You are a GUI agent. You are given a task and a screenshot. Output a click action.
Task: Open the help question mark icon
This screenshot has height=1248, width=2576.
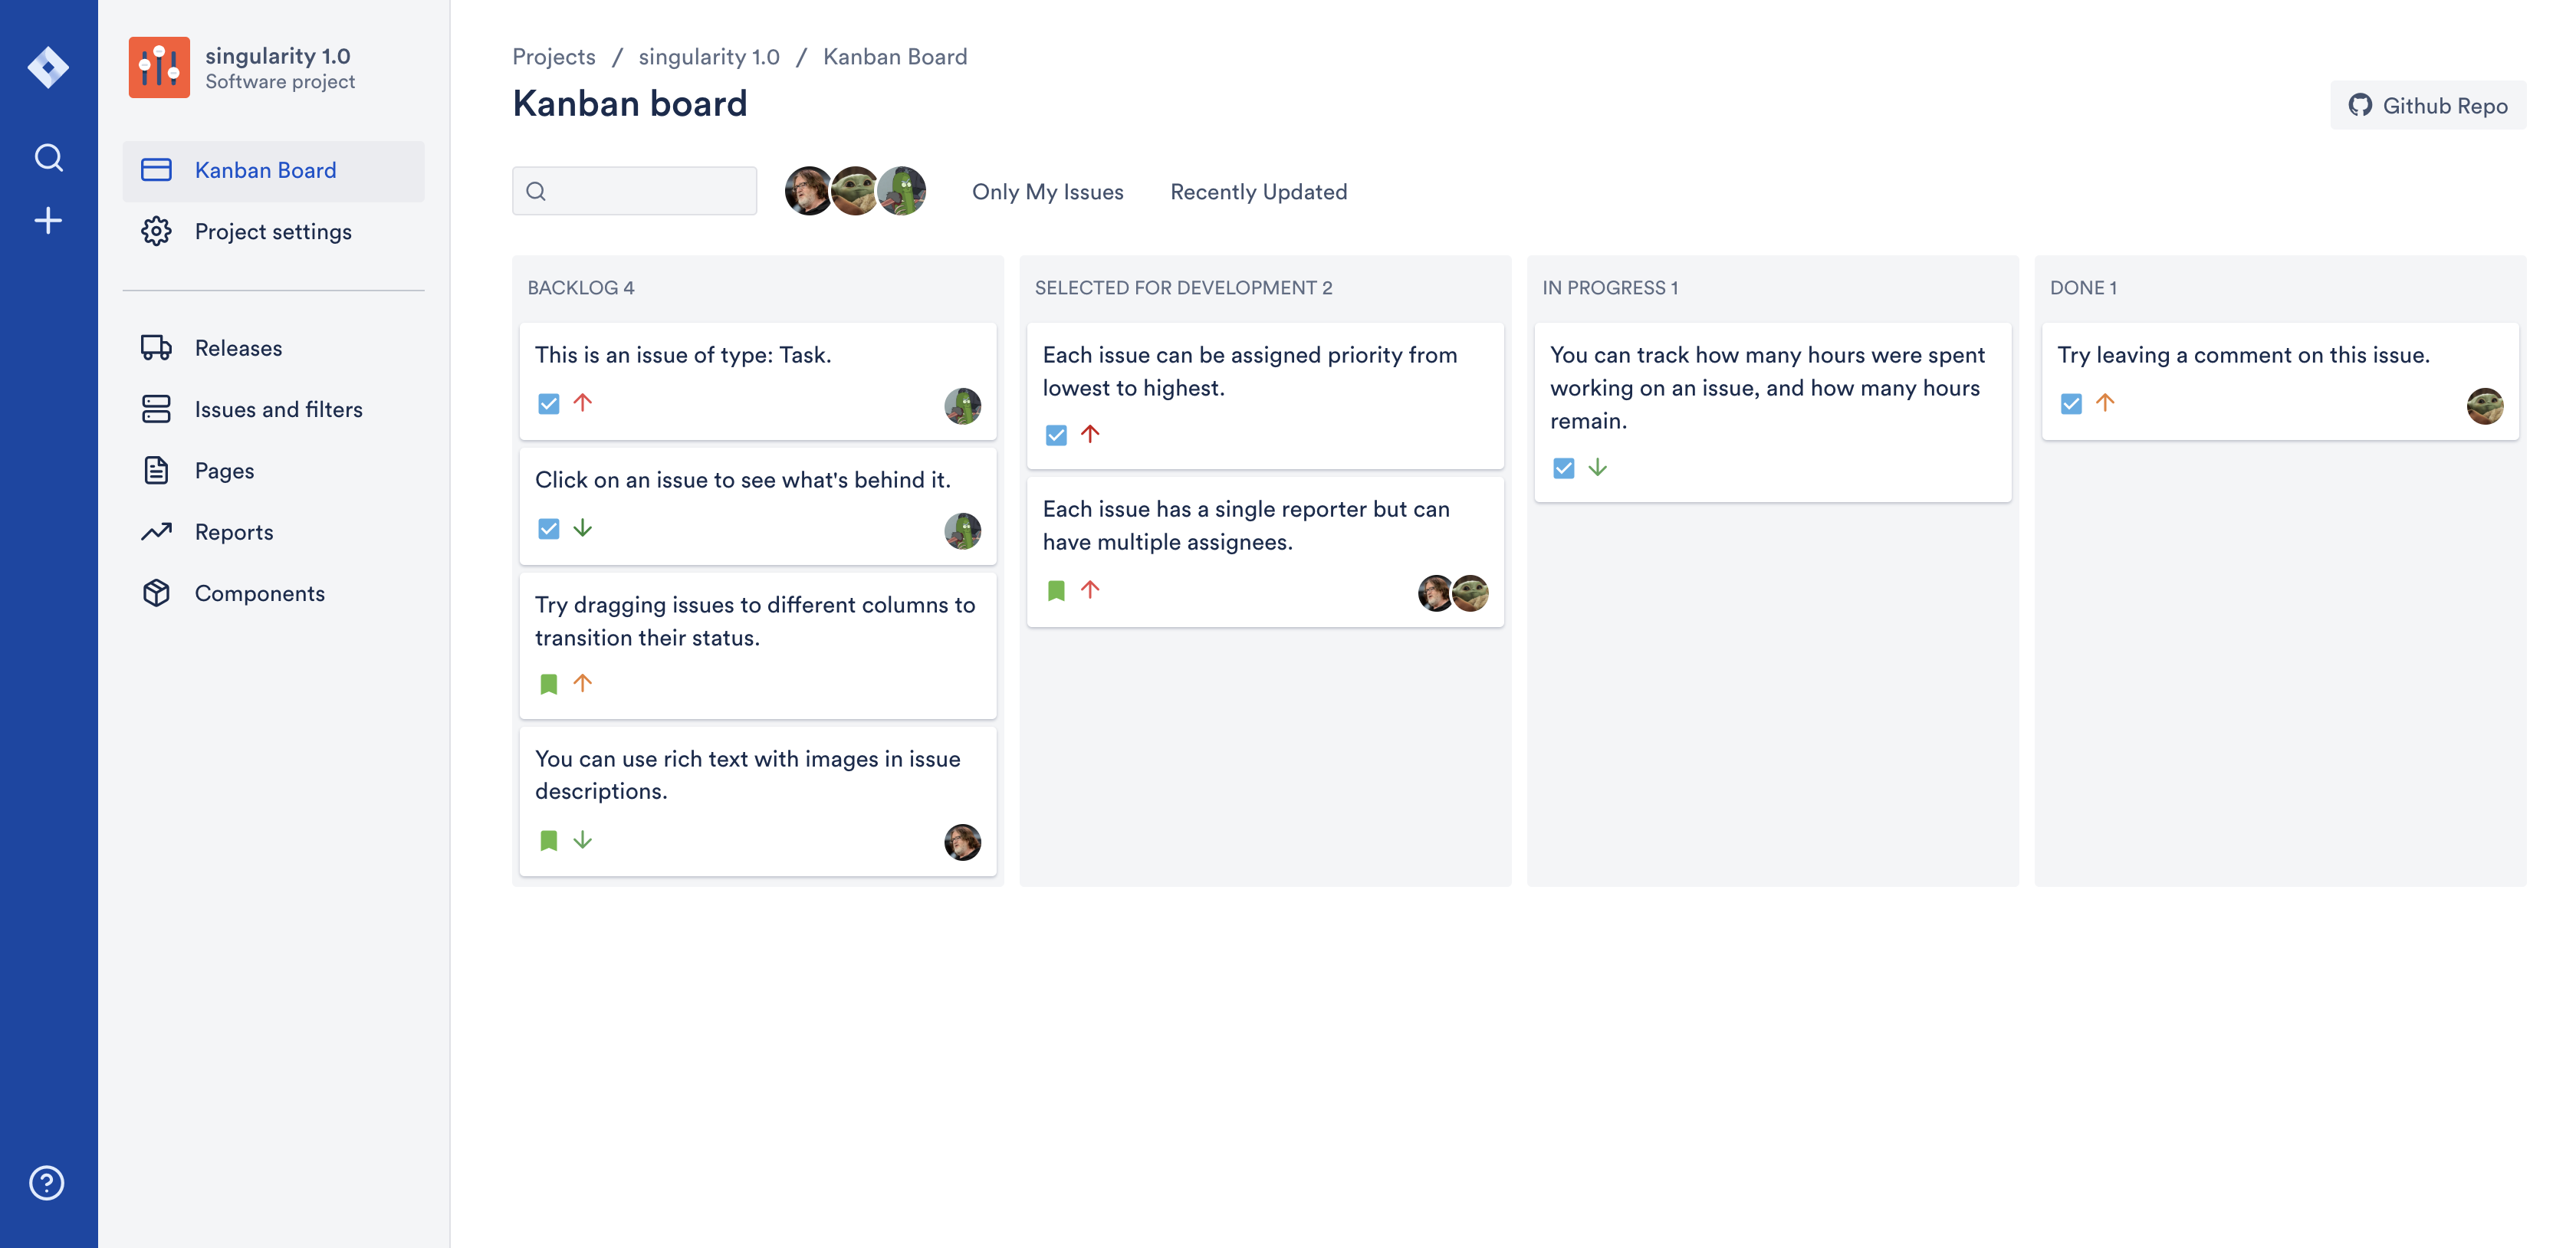coord(47,1183)
